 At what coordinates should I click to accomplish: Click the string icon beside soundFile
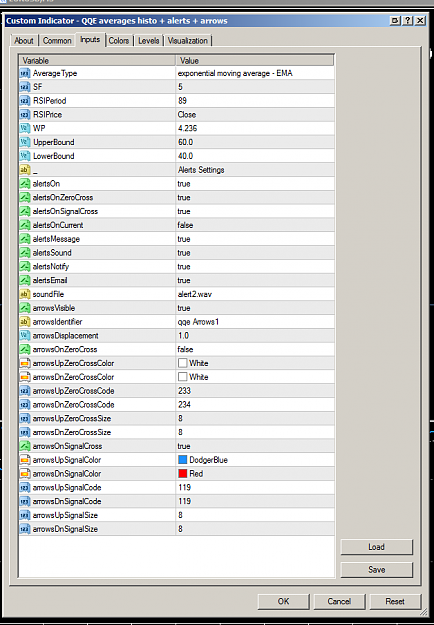tap(25, 294)
